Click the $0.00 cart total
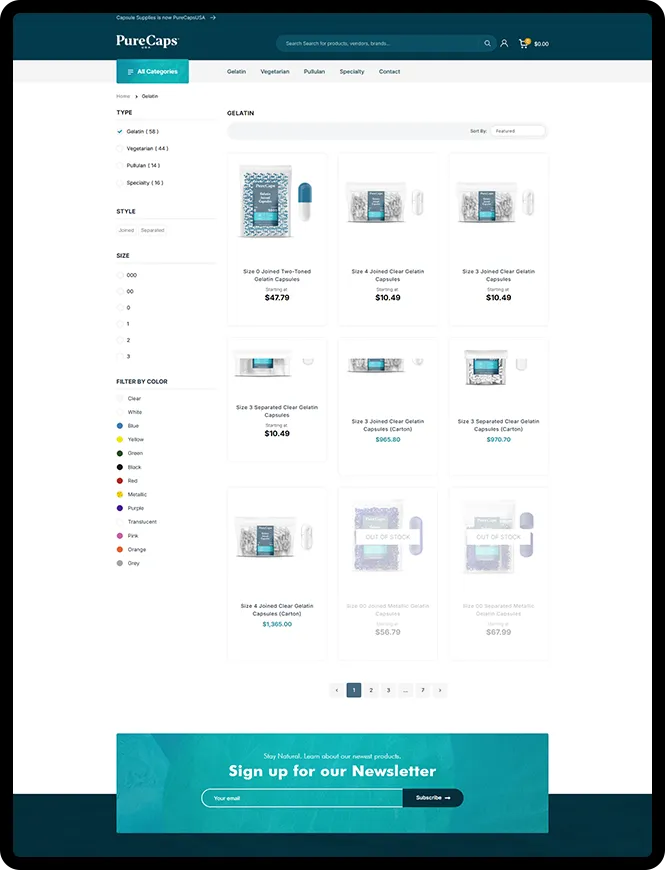Image resolution: width=665 pixels, height=870 pixels. pyautogui.click(x=541, y=44)
